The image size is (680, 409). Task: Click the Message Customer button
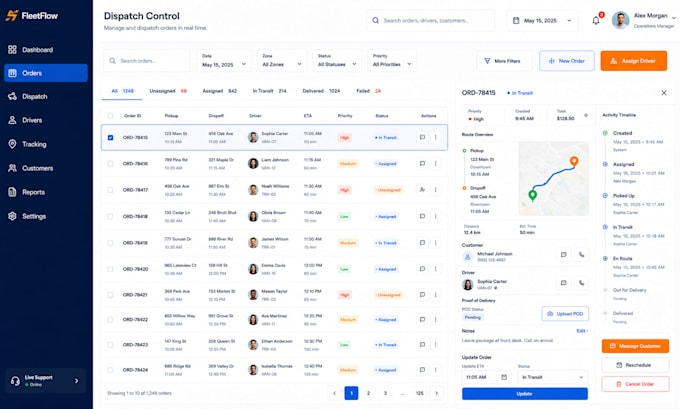635,346
